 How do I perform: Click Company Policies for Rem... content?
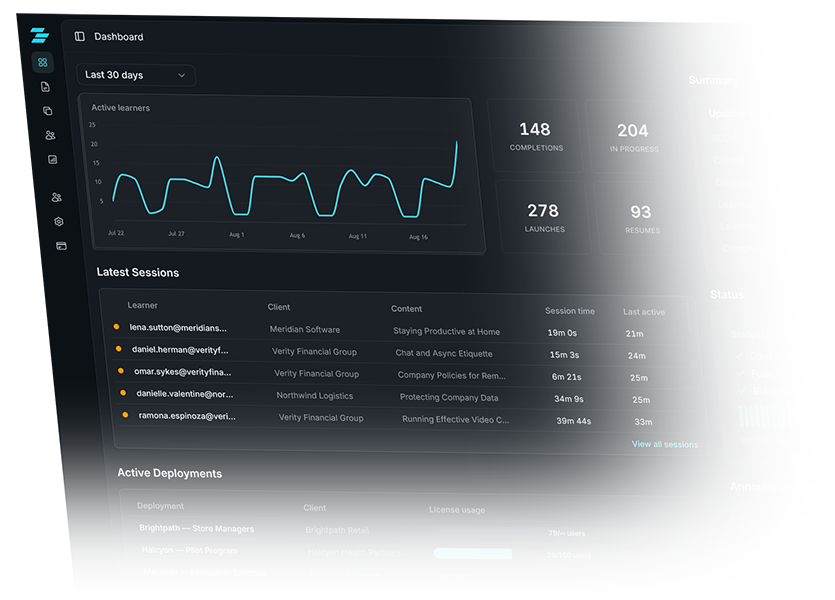452,375
